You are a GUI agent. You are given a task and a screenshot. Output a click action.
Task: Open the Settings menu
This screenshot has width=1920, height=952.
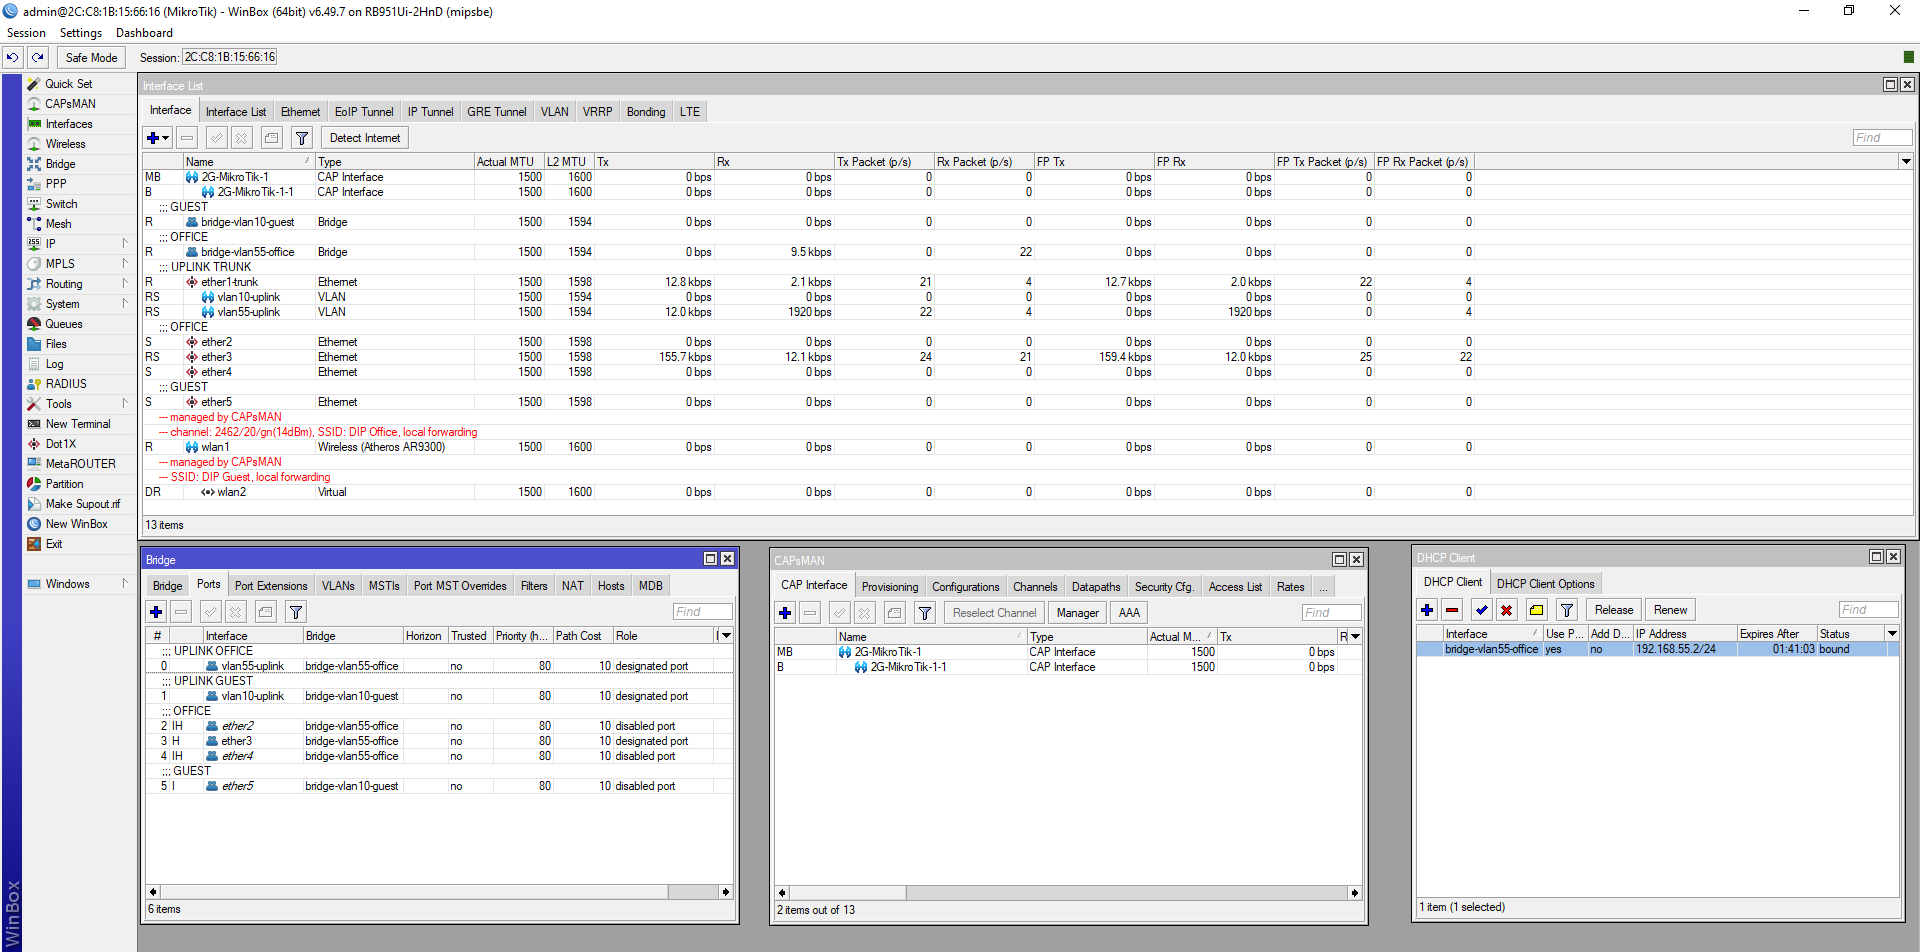click(x=80, y=33)
